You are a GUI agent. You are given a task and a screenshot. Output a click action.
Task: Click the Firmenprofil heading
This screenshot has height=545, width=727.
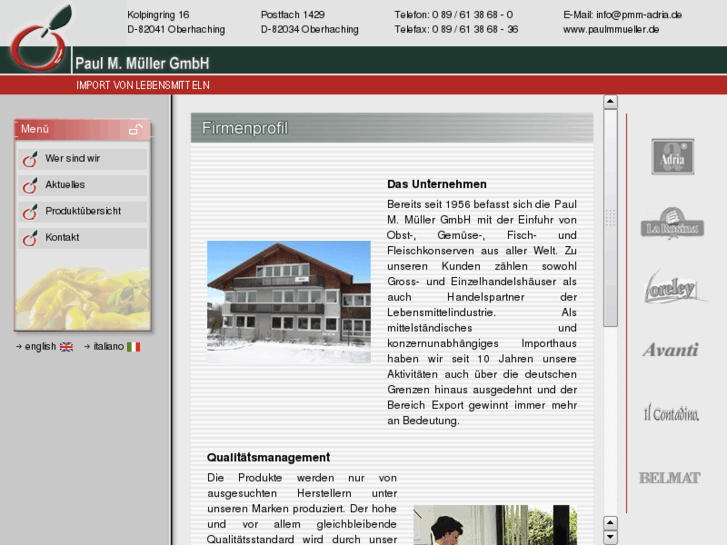pos(245,128)
